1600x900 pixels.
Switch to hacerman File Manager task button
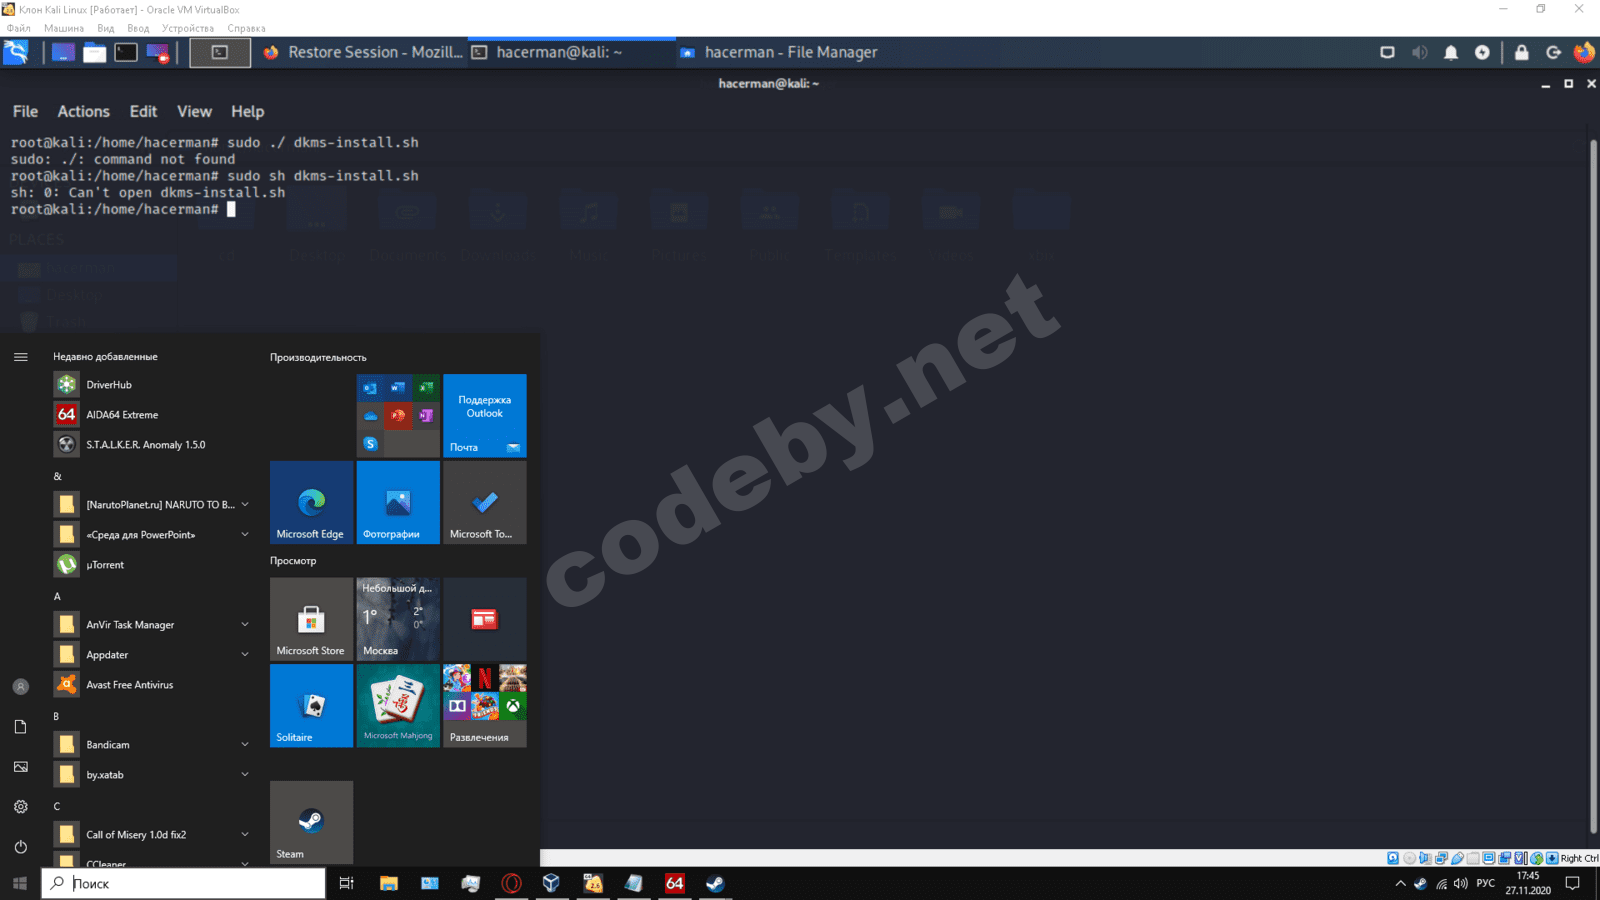(x=778, y=52)
